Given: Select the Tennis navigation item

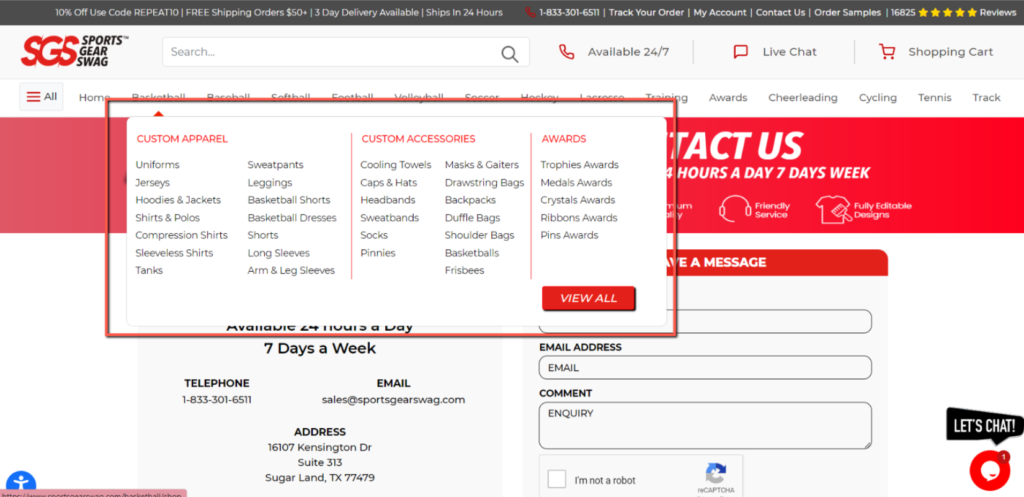Looking at the screenshot, I should [x=935, y=97].
